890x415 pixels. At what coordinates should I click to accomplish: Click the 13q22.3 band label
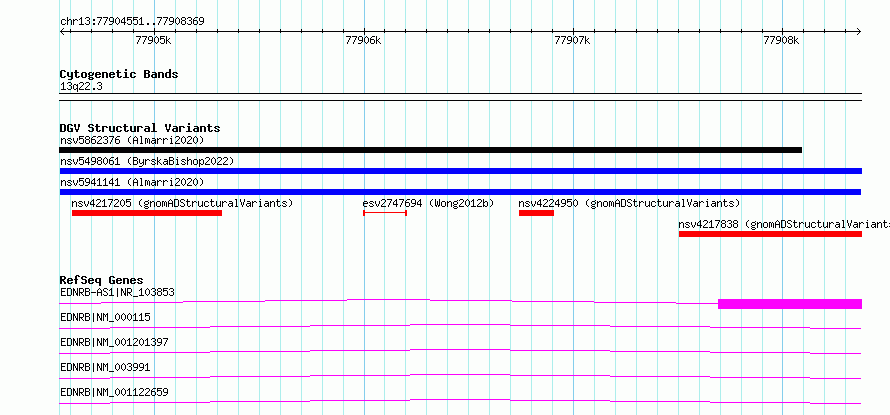81,87
